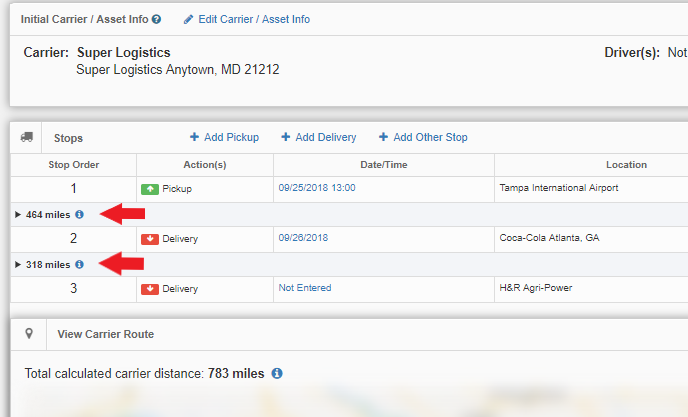Click the Stop Order column header
688x417 pixels.
point(74,164)
